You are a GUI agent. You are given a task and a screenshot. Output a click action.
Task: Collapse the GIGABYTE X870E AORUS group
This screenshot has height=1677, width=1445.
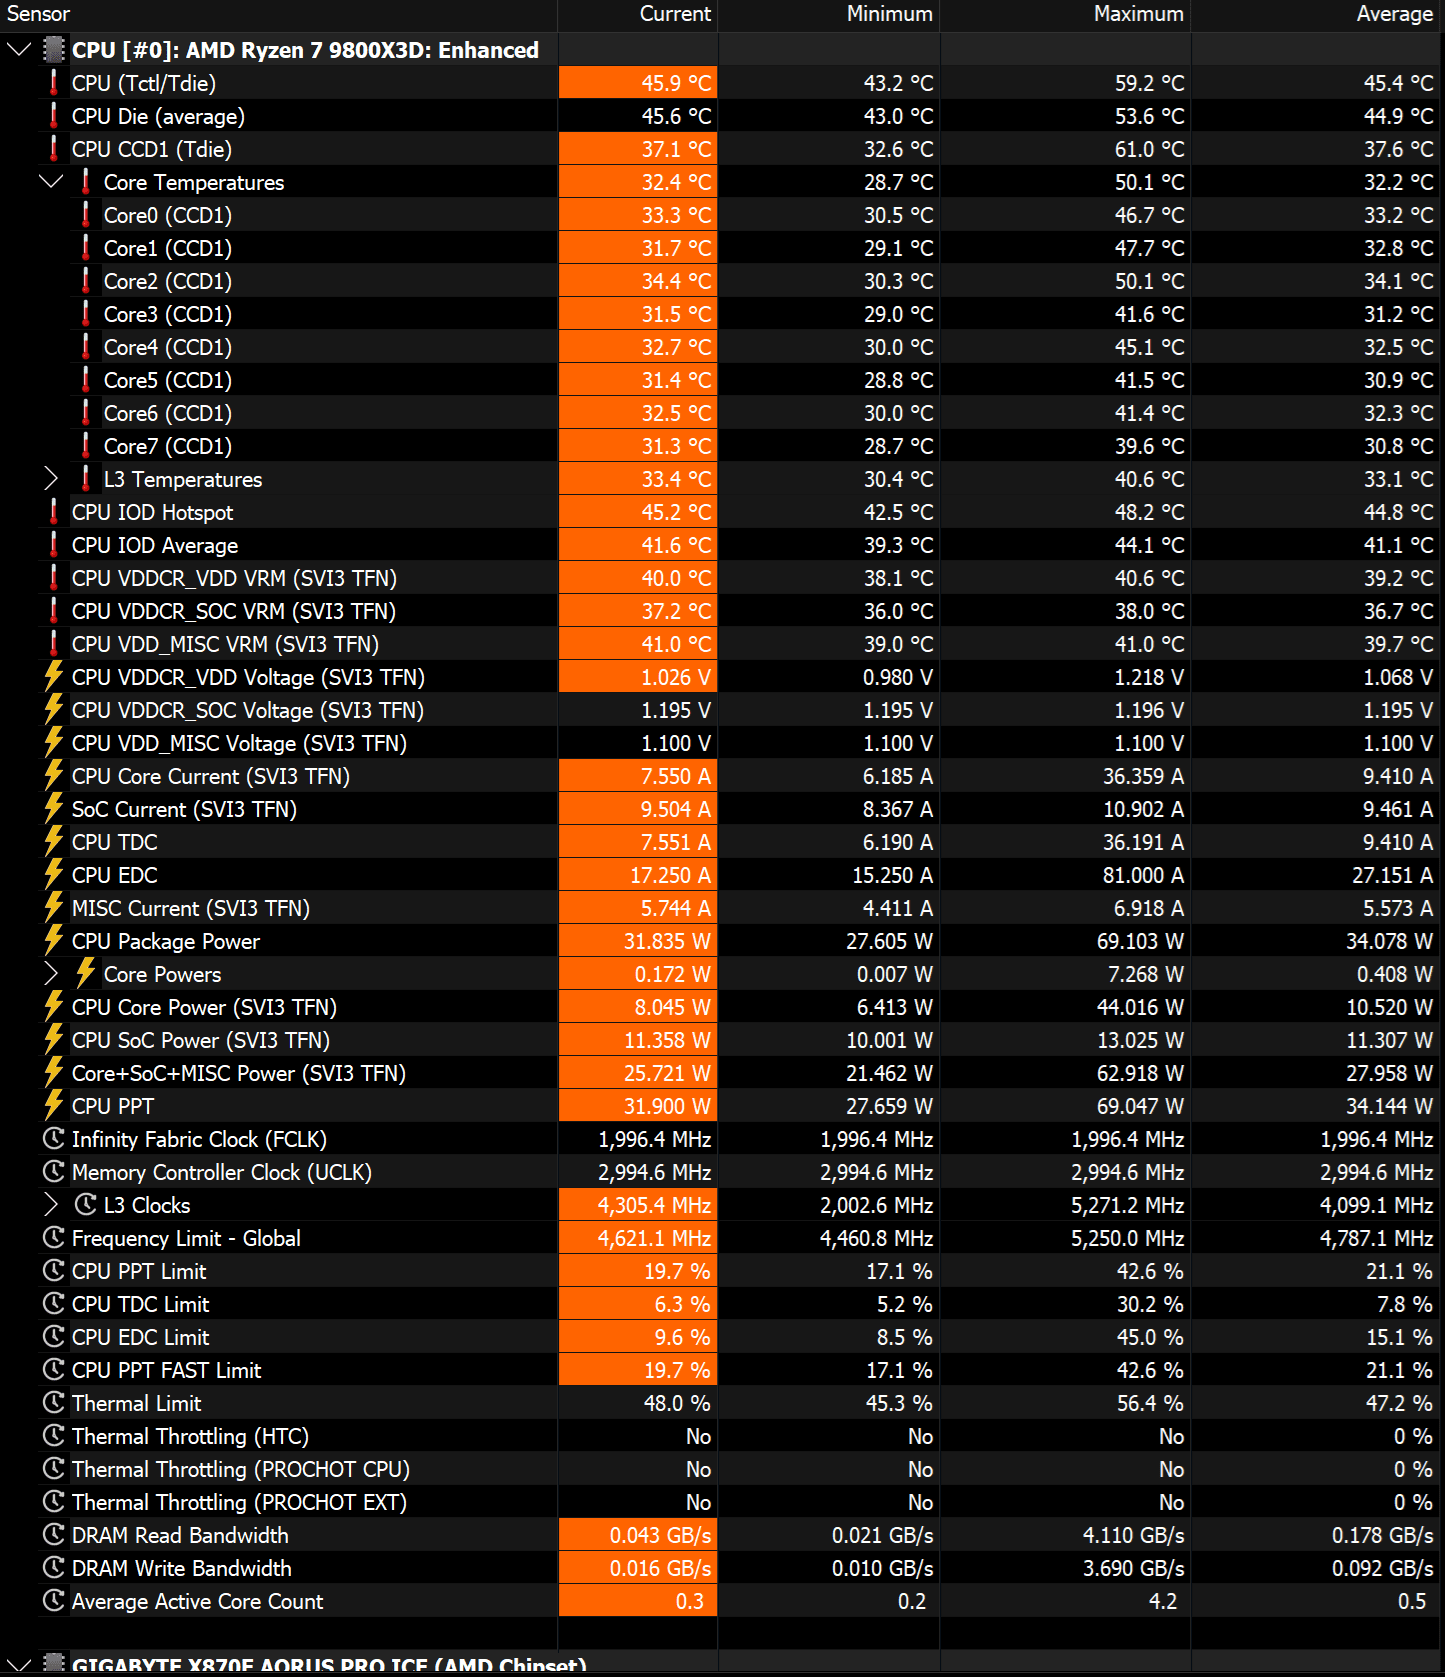coord(19,1665)
